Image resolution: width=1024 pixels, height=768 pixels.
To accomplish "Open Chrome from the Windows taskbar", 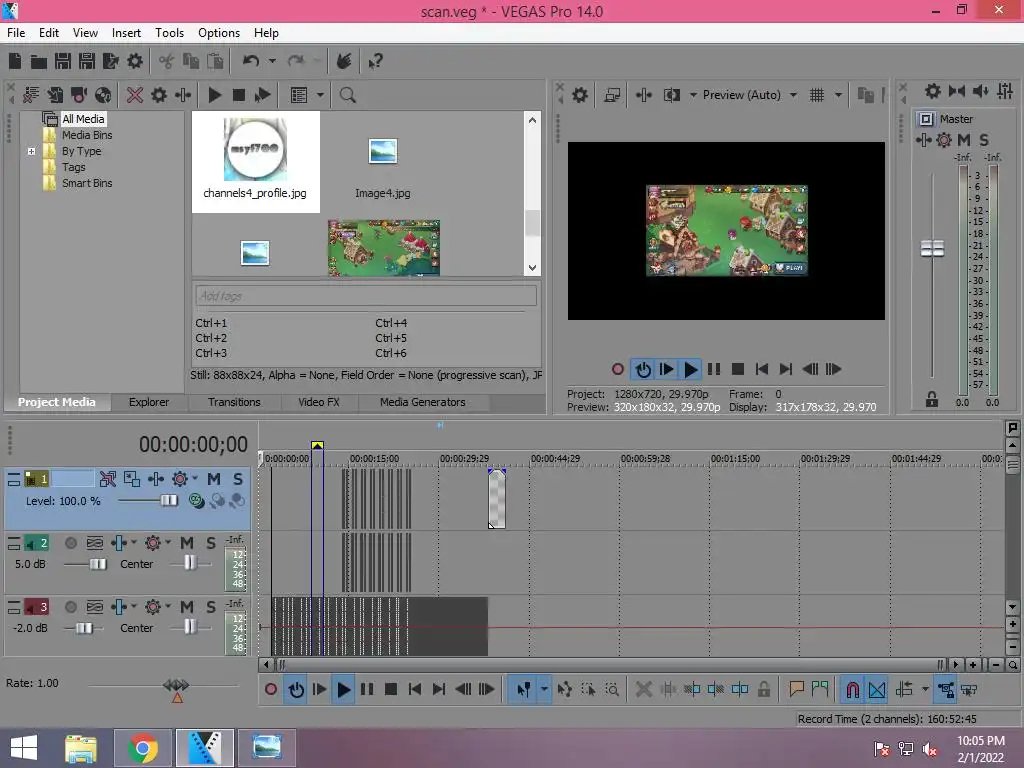I will (142, 748).
